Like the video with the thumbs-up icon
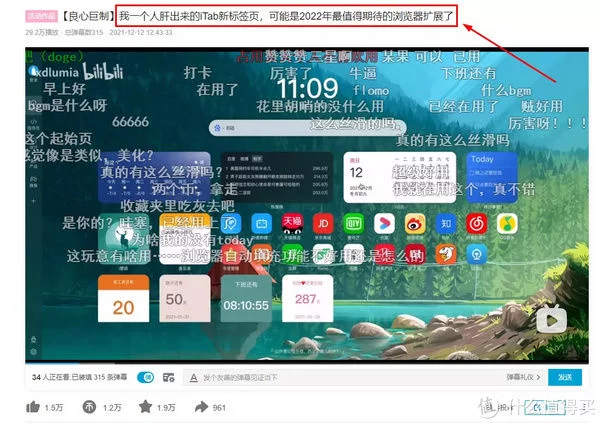 click(33, 407)
